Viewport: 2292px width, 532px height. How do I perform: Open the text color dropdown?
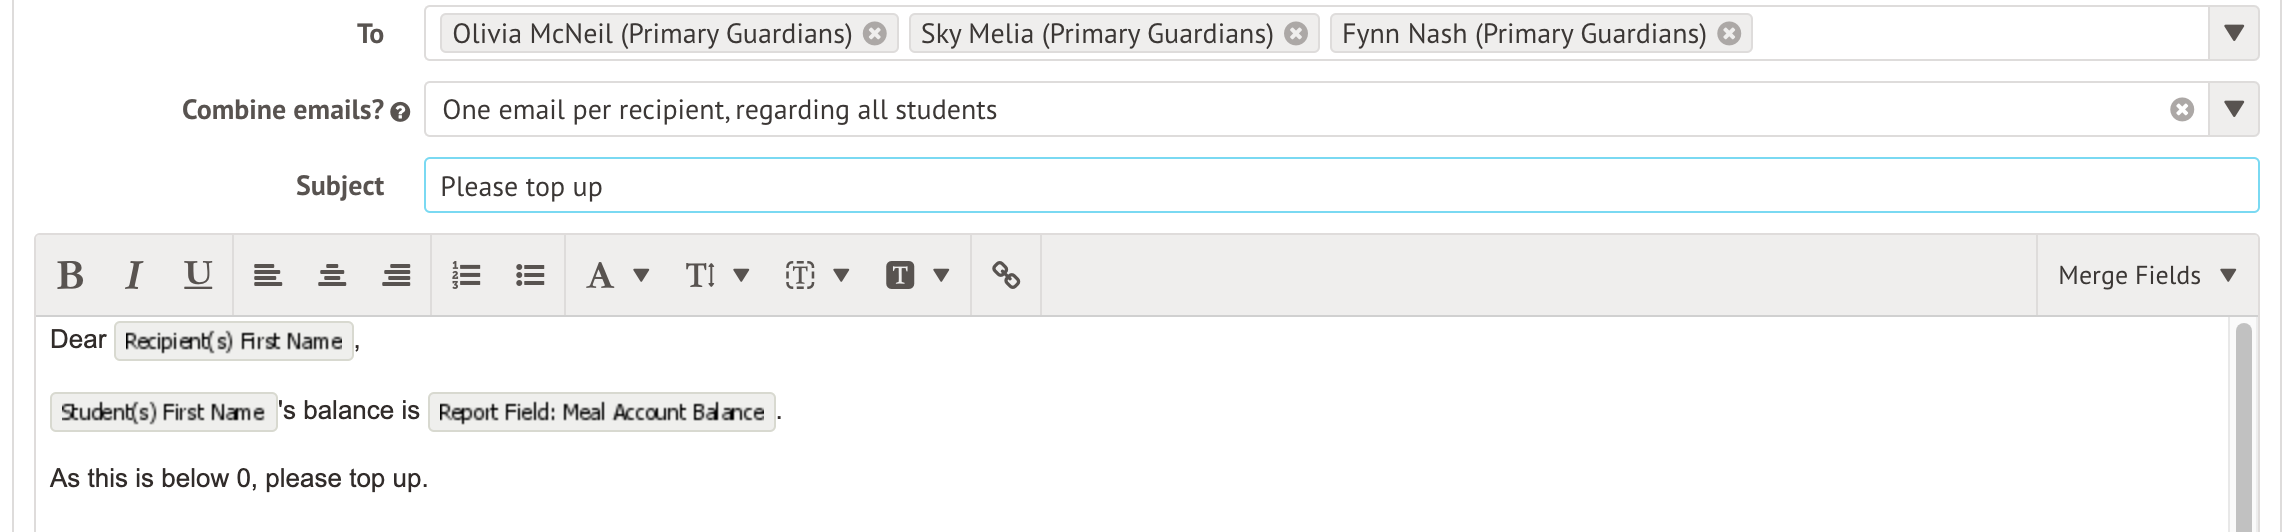pyautogui.click(x=816, y=275)
